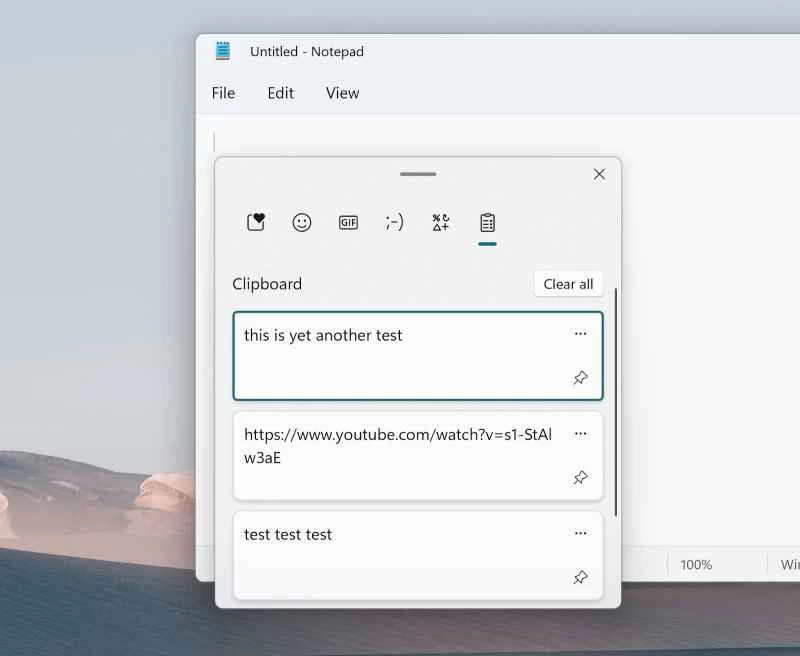Screen dimensions: 800x656
Task: Open the kaomoji panel
Action: pos(394,222)
